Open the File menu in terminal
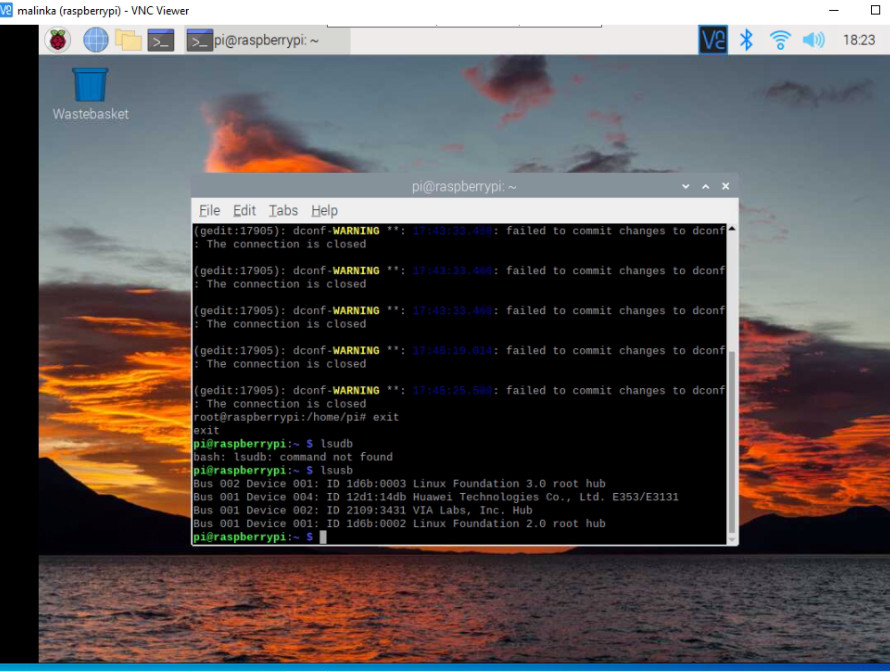Screen dimensions: 890x672 209,211
